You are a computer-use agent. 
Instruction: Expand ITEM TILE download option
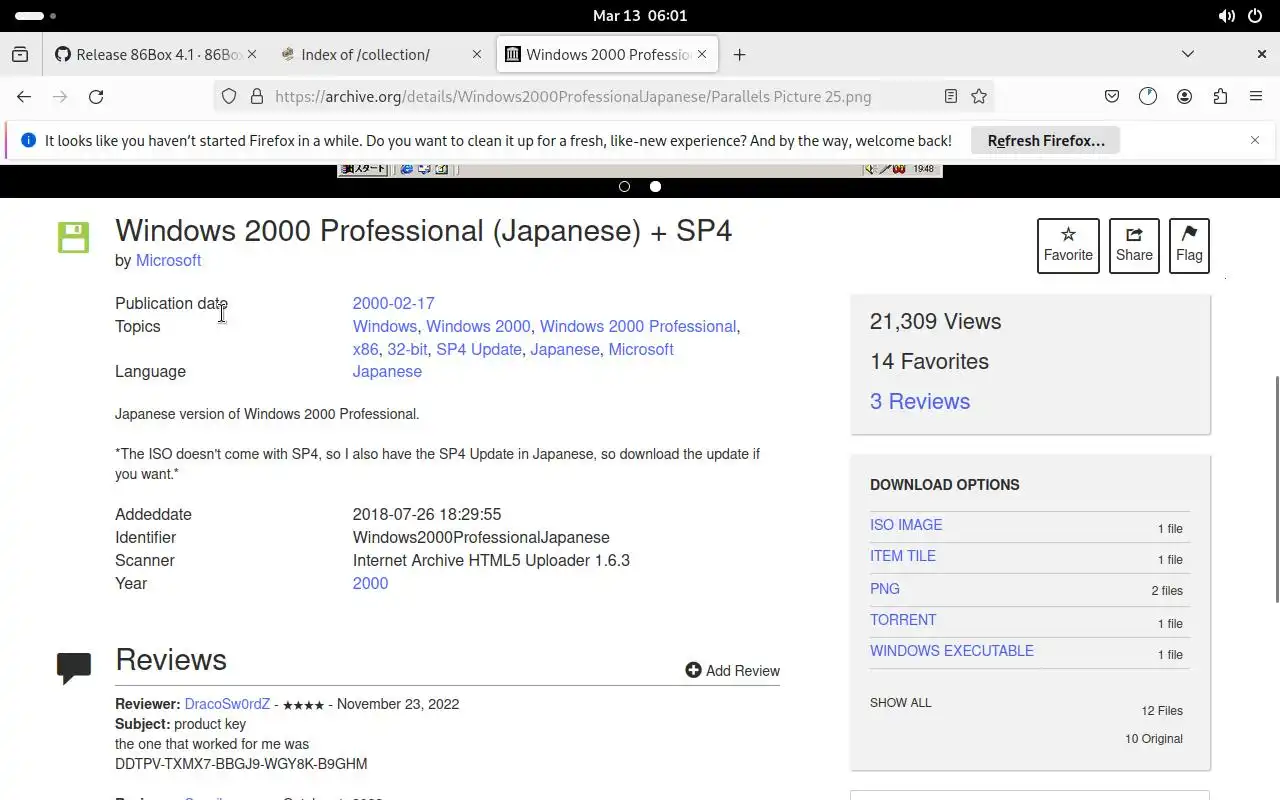[903, 556]
